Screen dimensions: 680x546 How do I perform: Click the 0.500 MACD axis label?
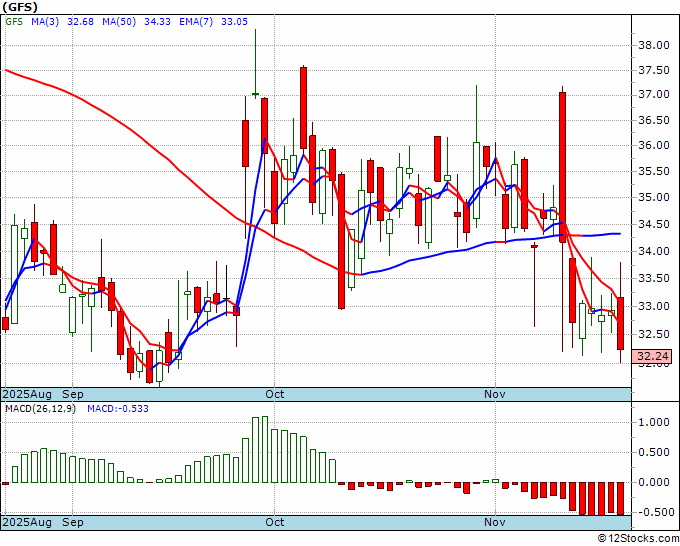coord(656,452)
